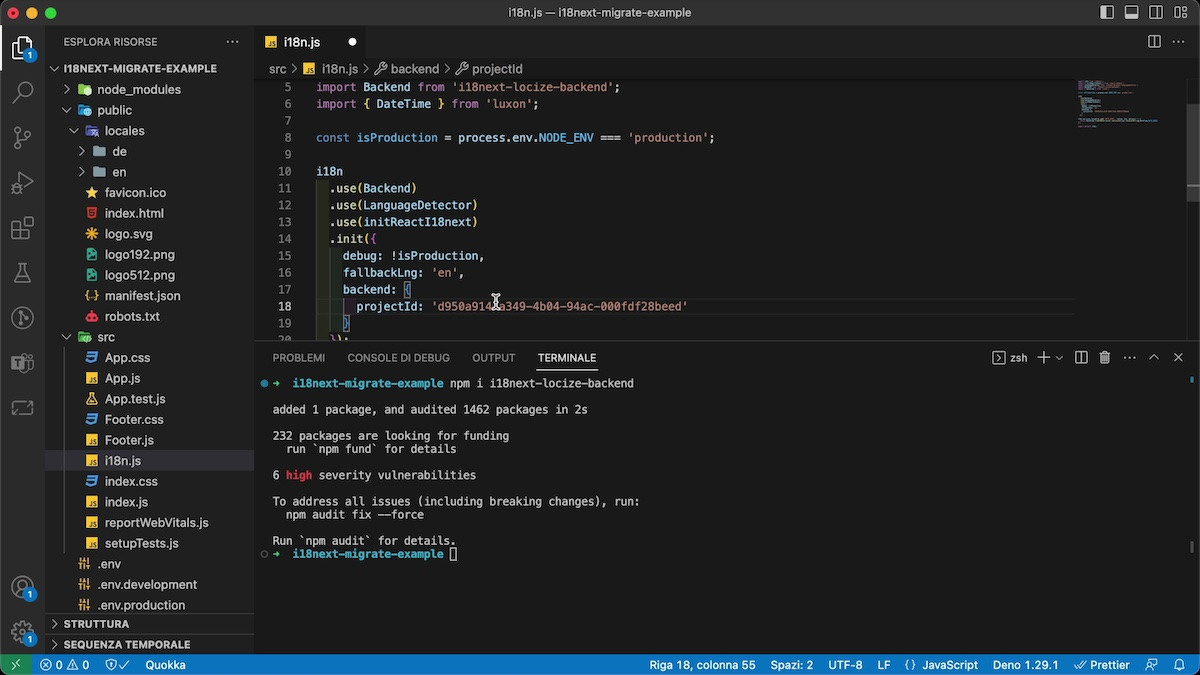Open App.test.js in the explorer

pyautogui.click(x=135, y=399)
